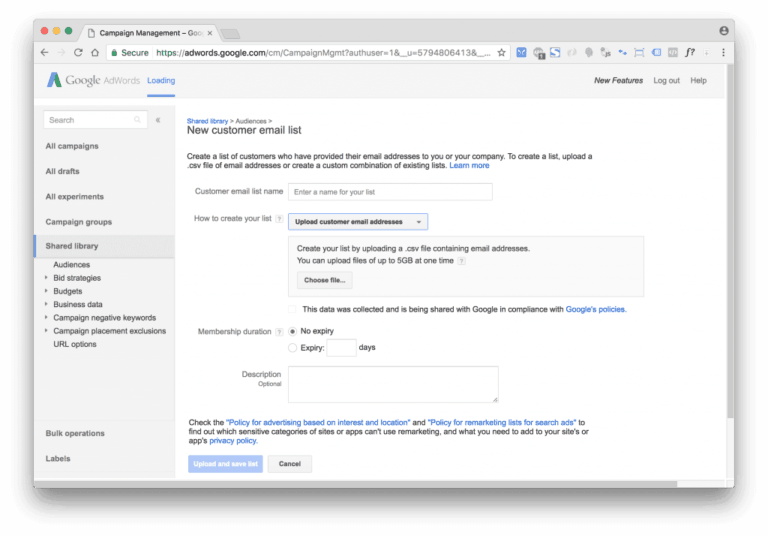This screenshot has width=768, height=536.
Task: Open Bulk operations in sidebar
Action: tap(75, 433)
